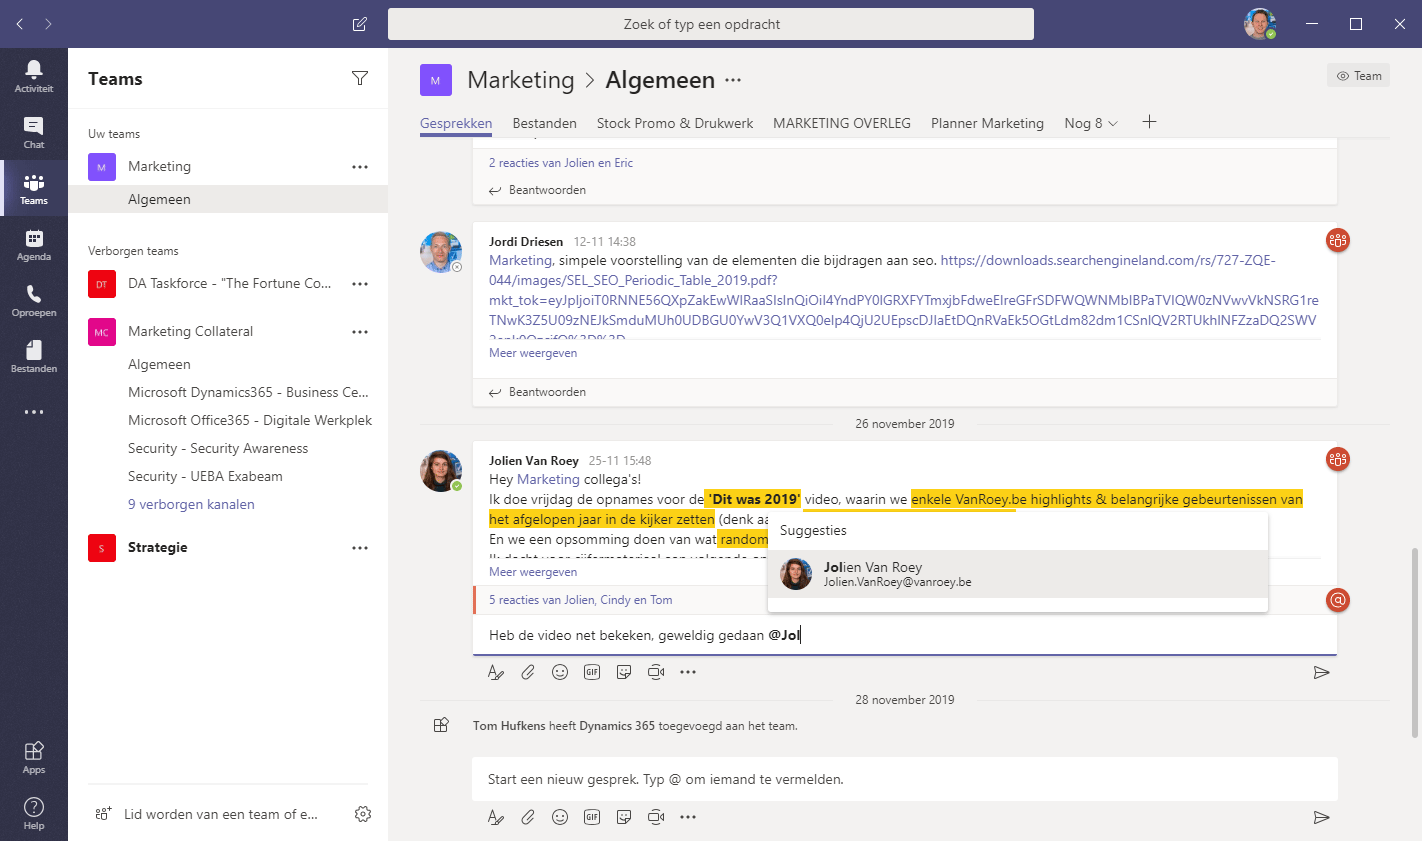Open manage teams settings gear

point(363,814)
